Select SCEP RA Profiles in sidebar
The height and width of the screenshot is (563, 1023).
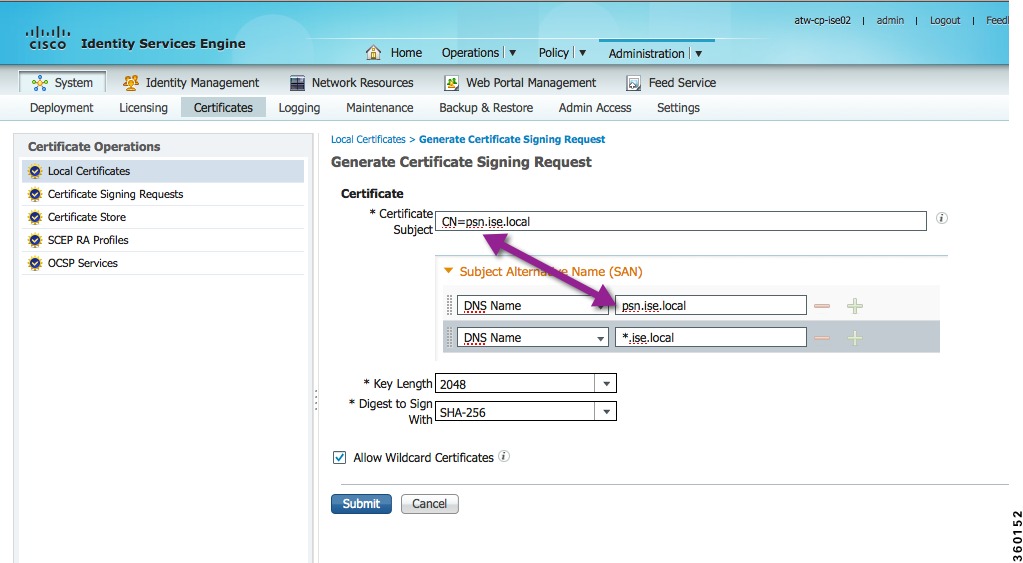[163, 240]
